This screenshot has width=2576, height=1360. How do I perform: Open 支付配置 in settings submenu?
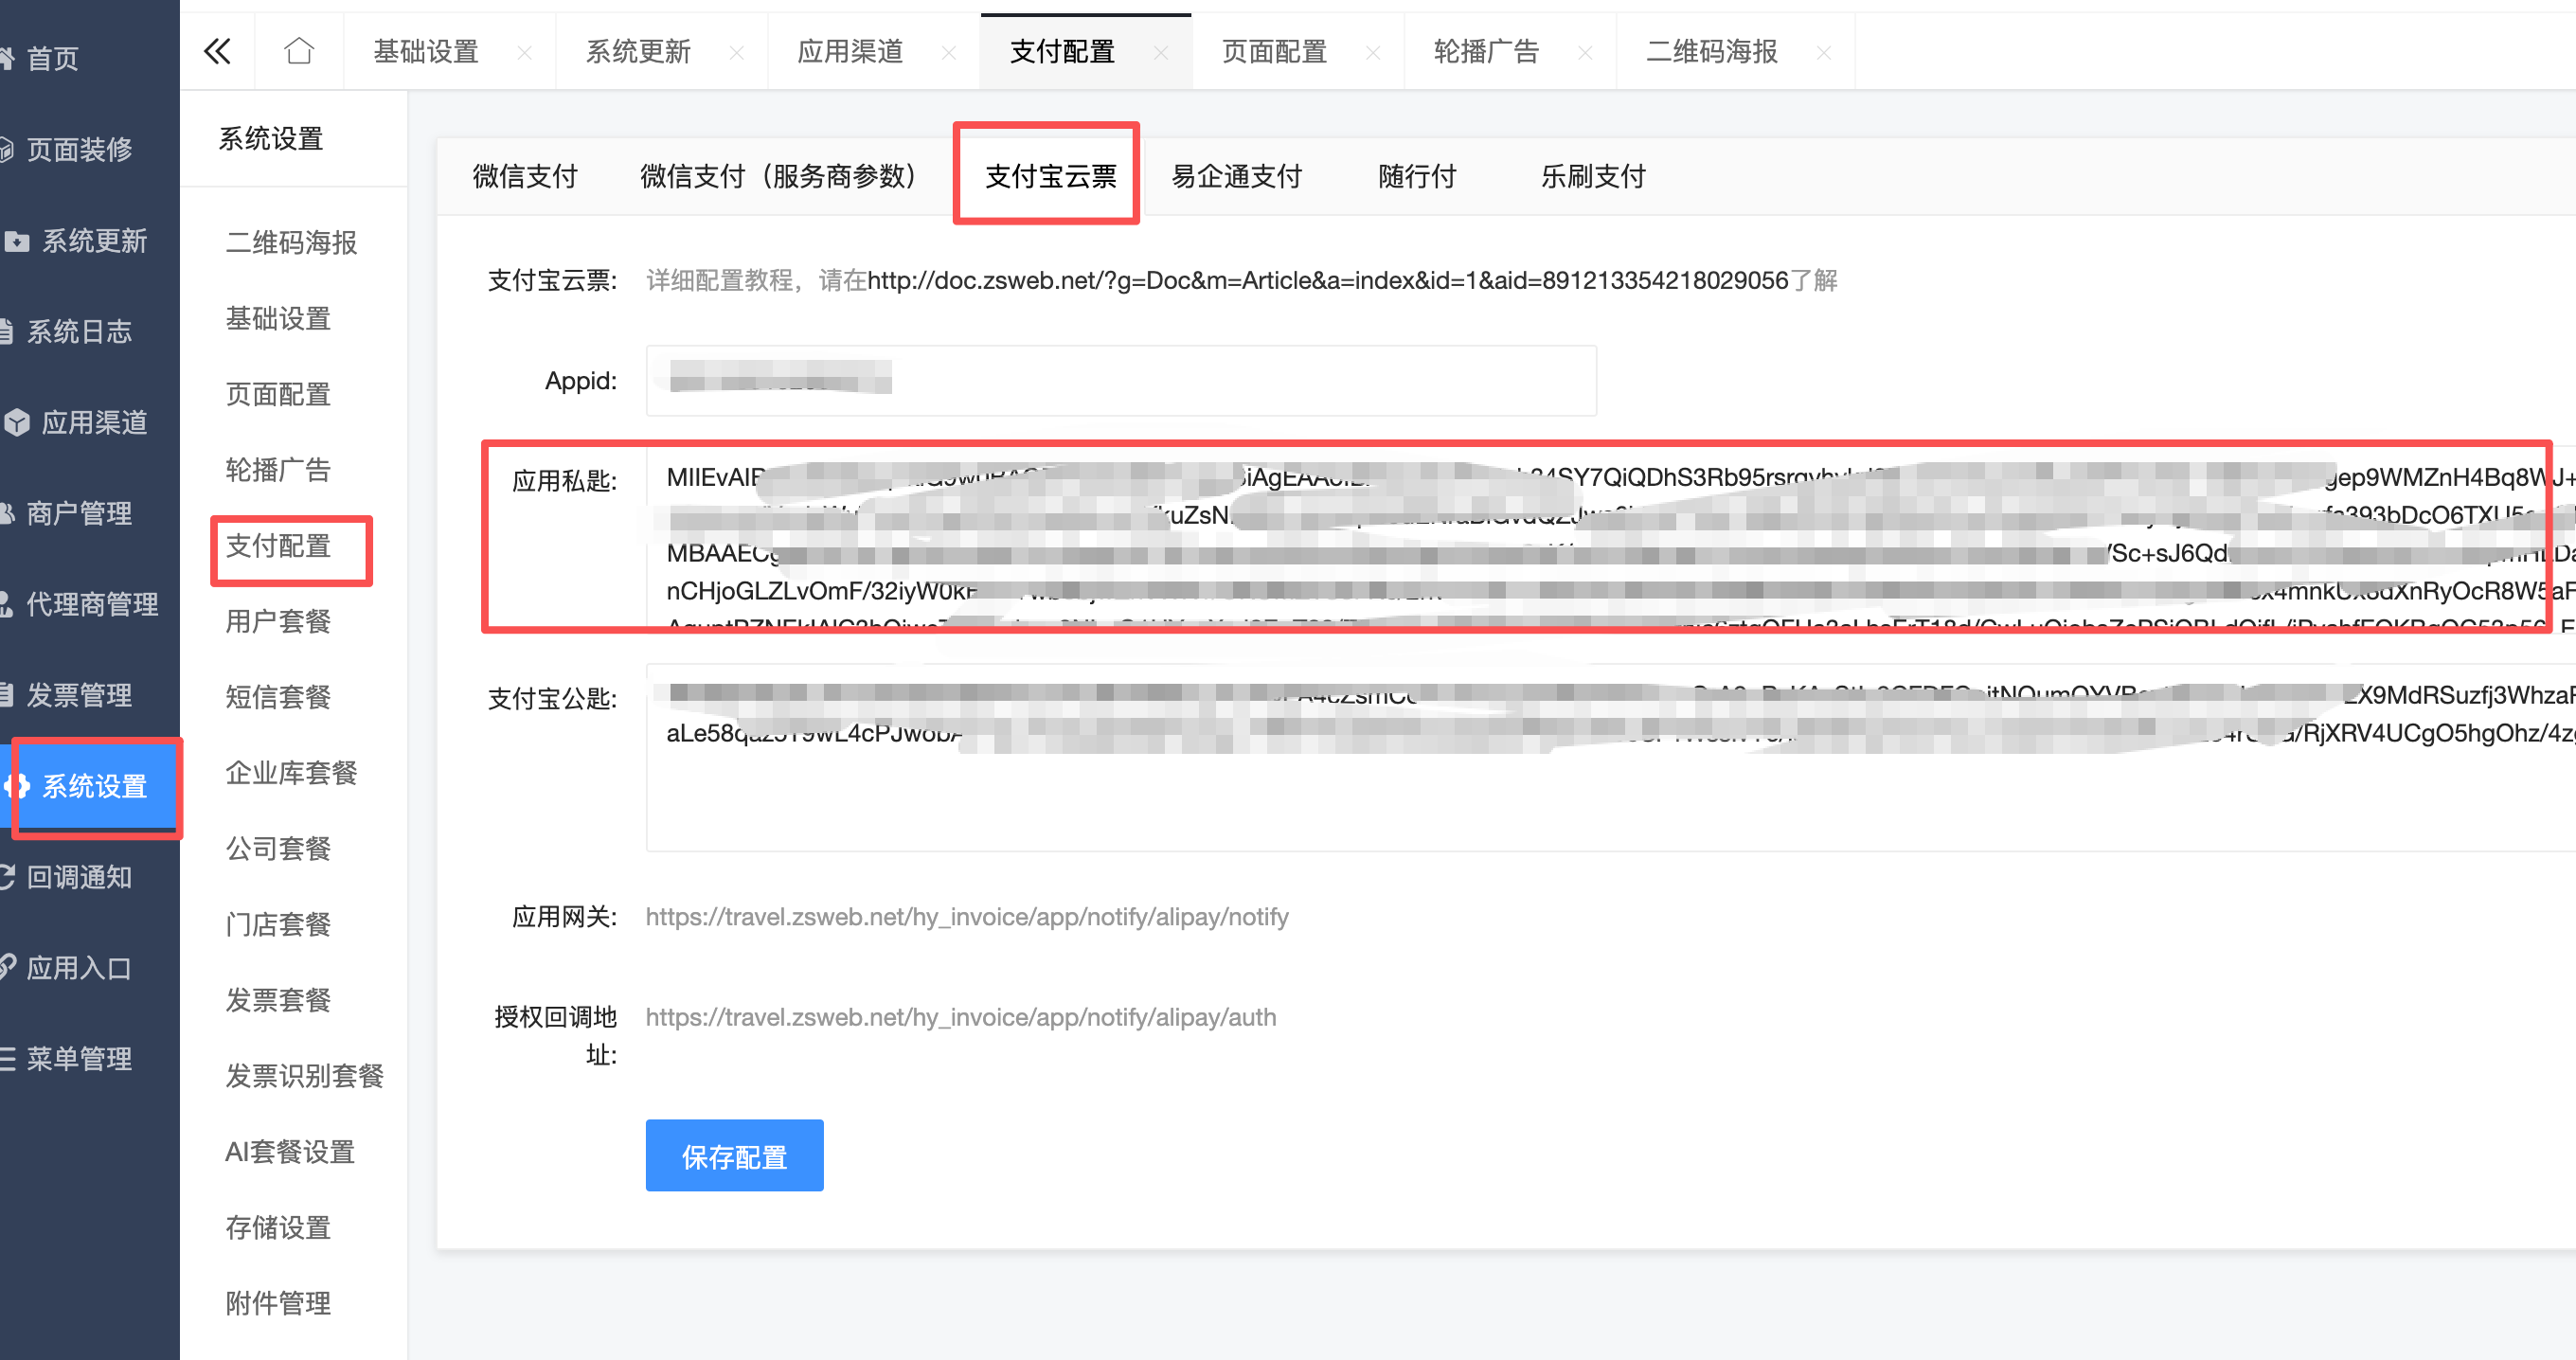[278, 545]
